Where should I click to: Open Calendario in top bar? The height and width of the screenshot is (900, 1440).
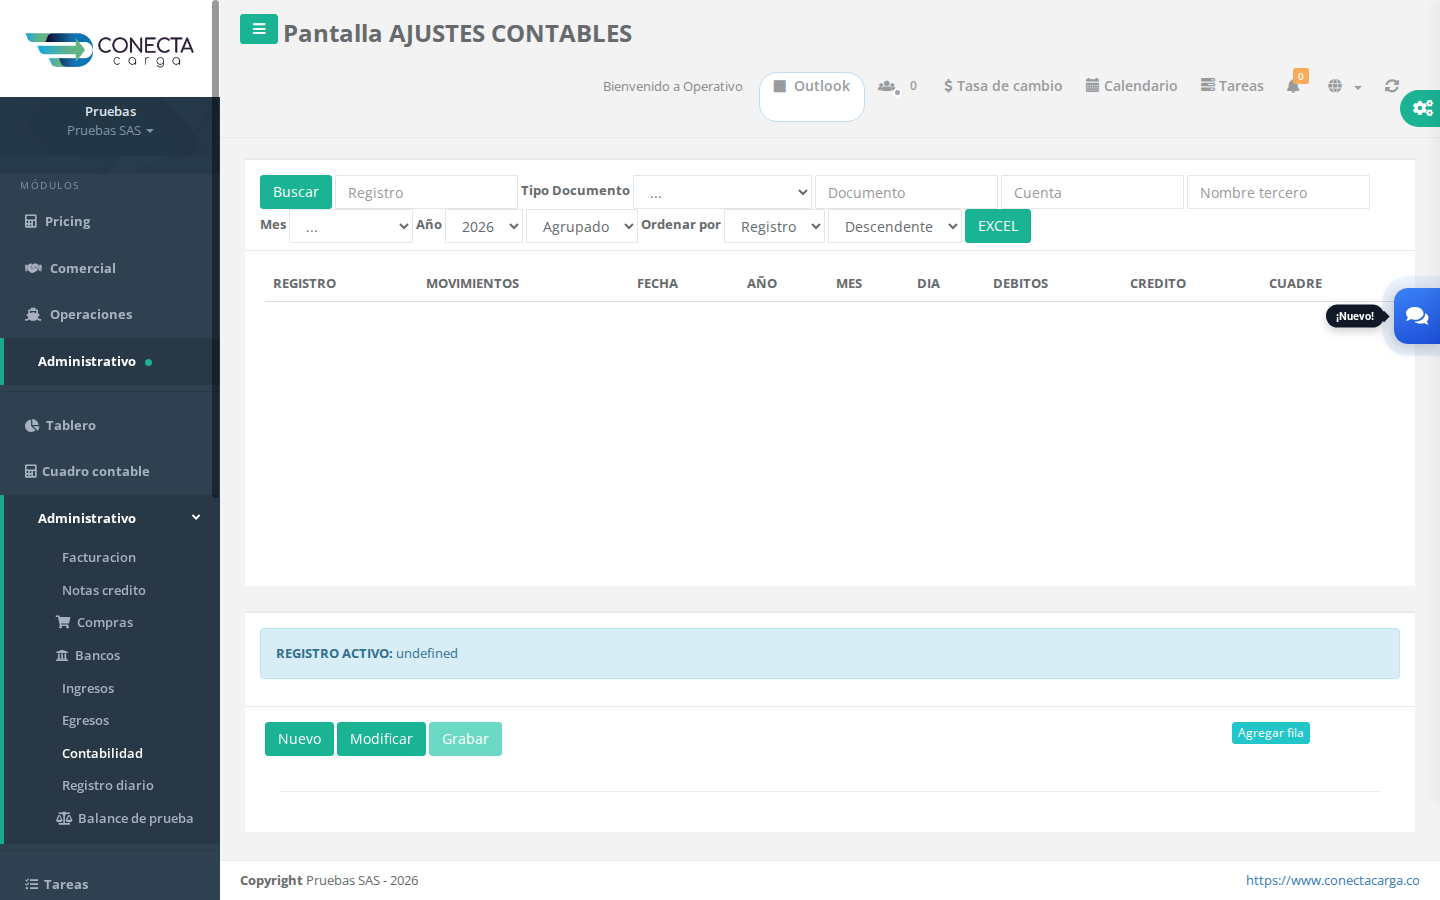tap(1131, 86)
